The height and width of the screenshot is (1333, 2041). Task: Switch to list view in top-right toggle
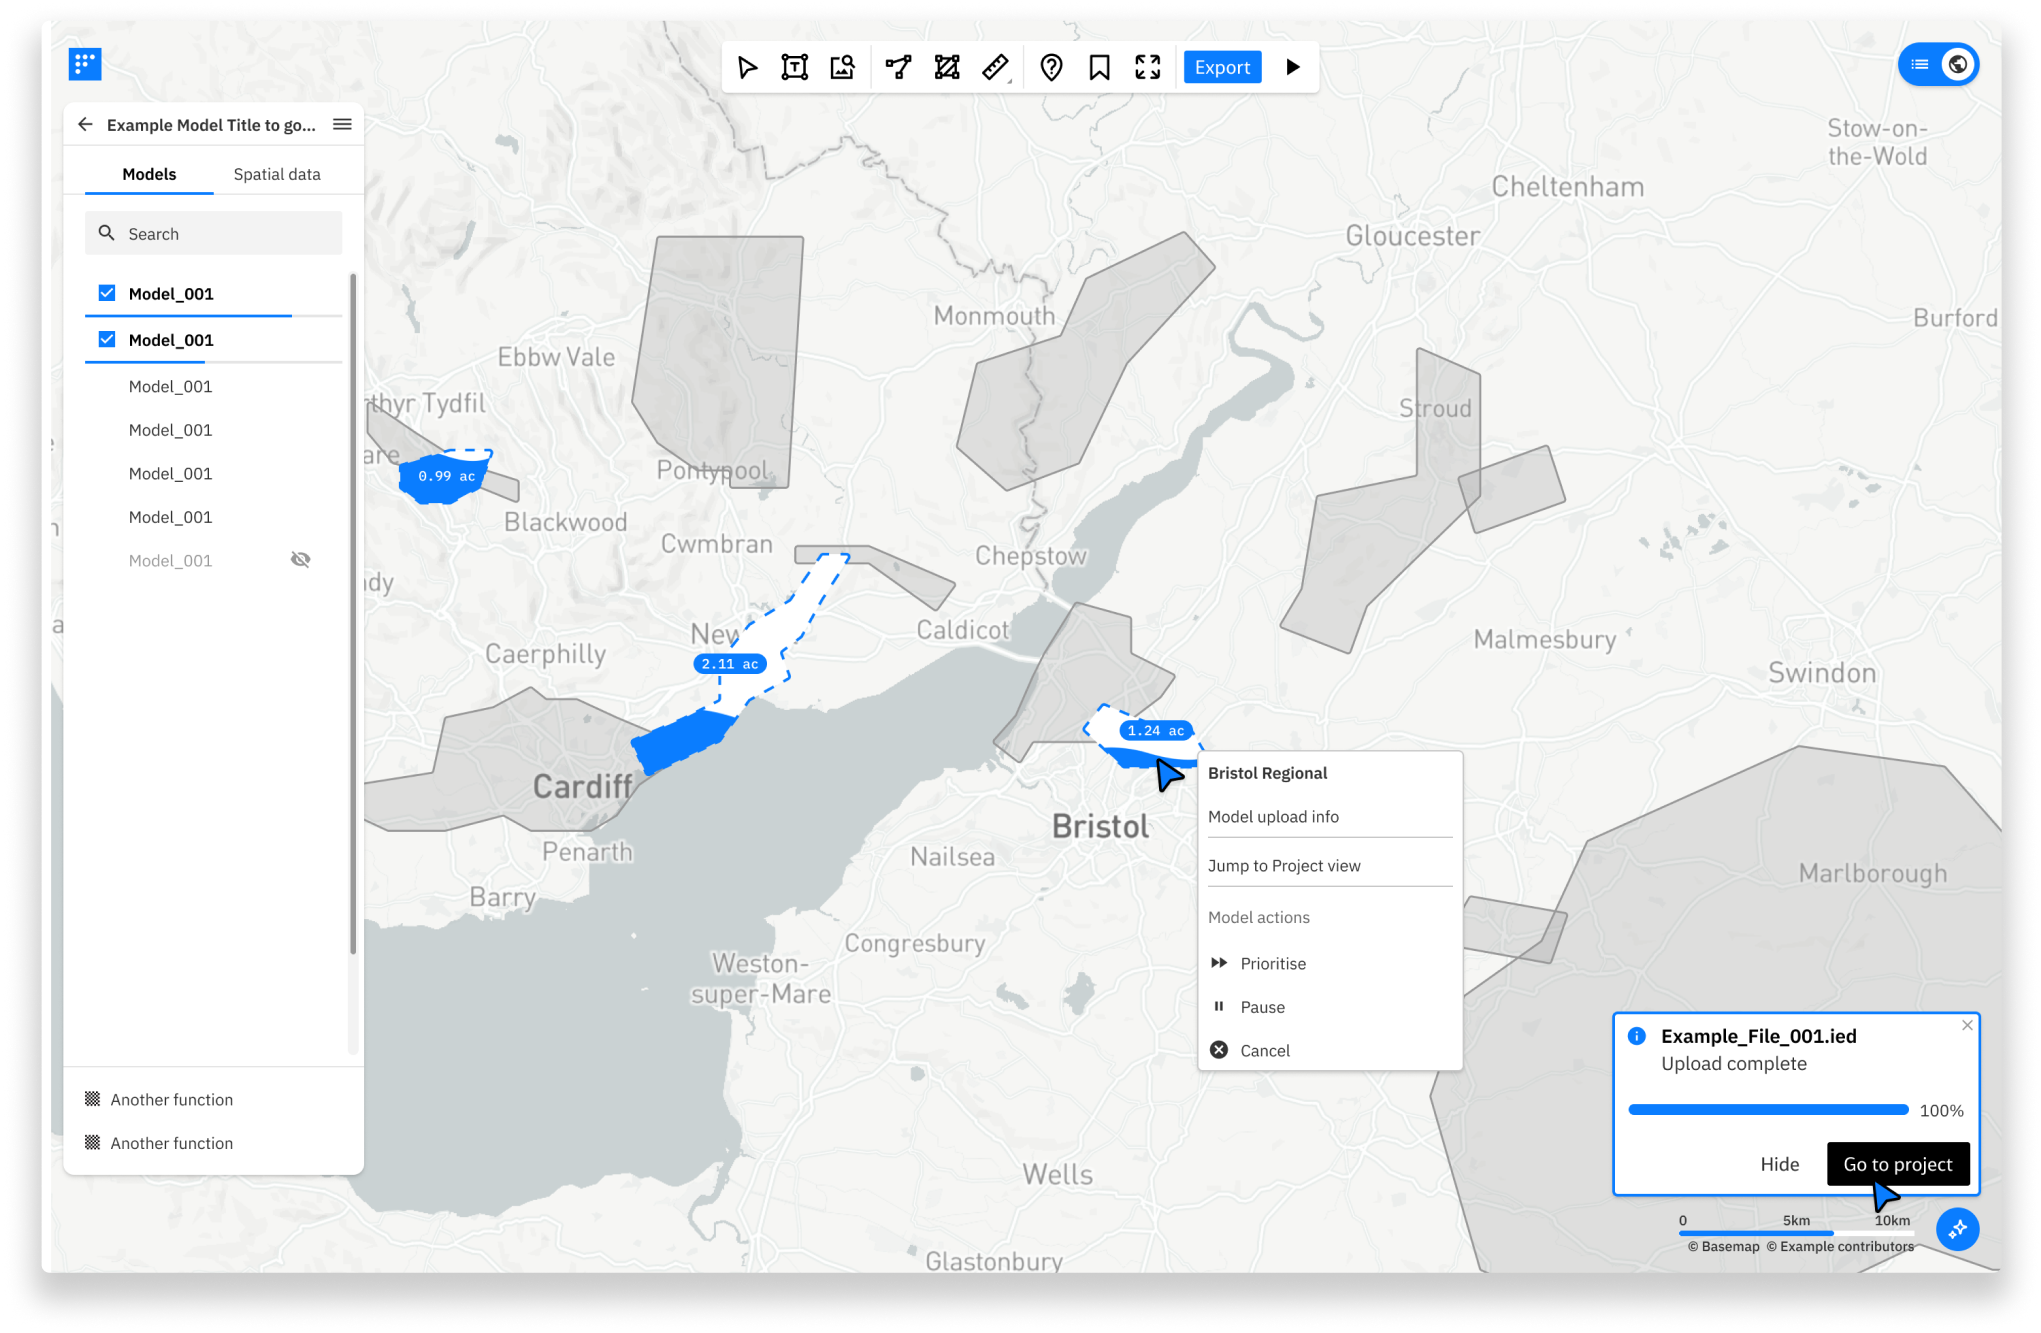pyautogui.click(x=1920, y=65)
